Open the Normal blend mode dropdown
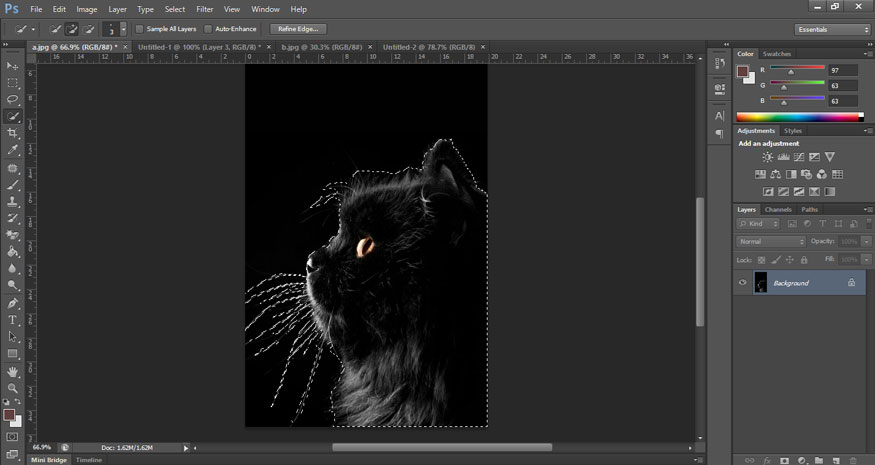Viewport: 875px width, 465px height. click(x=771, y=241)
